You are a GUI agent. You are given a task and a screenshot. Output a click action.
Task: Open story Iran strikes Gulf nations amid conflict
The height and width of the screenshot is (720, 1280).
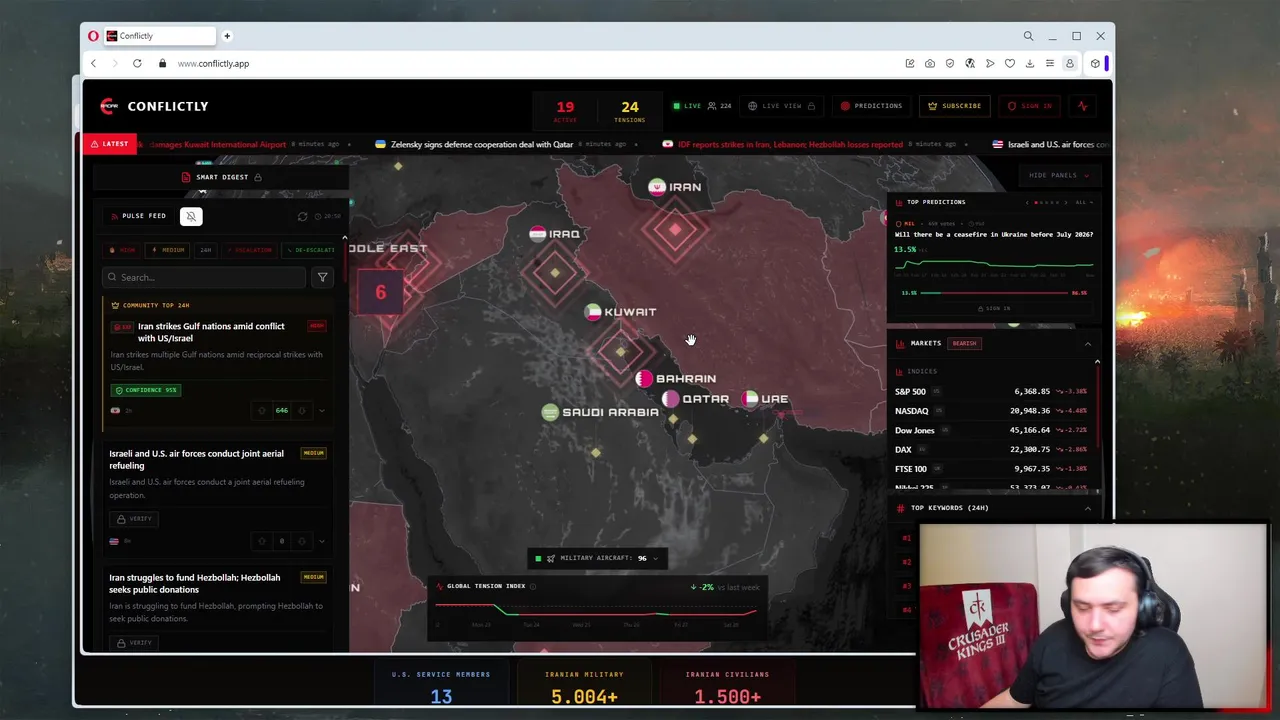tap(211, 332)
